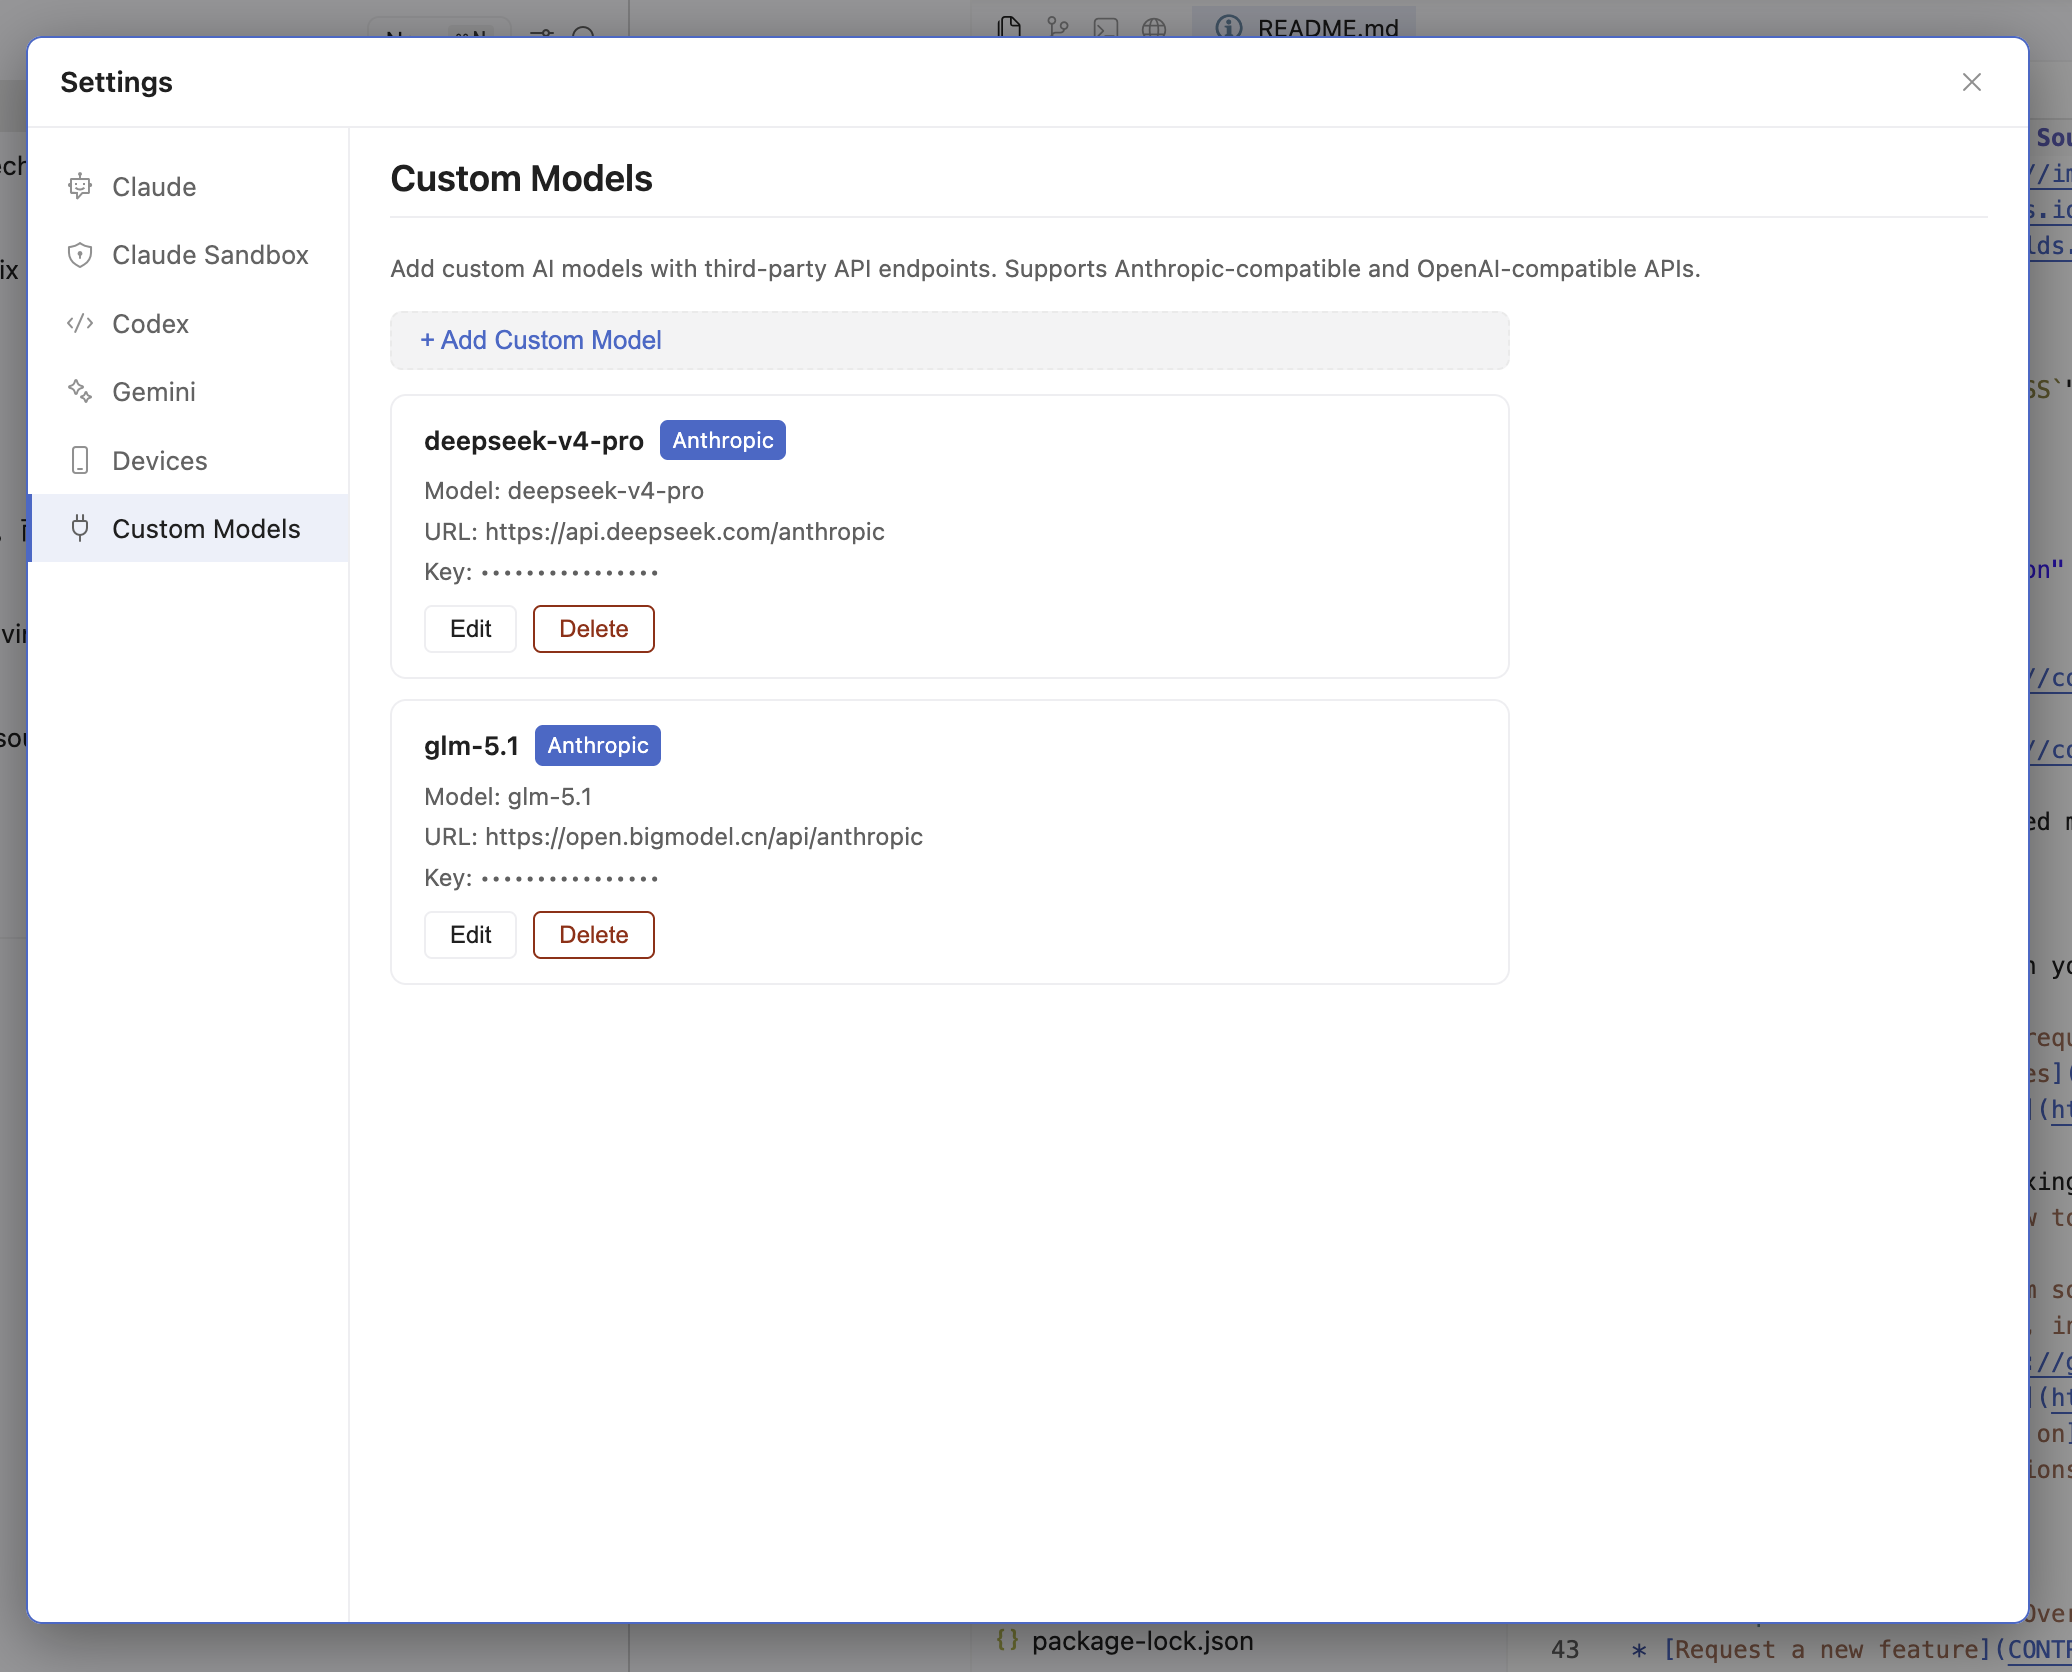Click the Gemini sparkle icon
The height and width of the screenshot is (1672, 2072).
(80, 392)
